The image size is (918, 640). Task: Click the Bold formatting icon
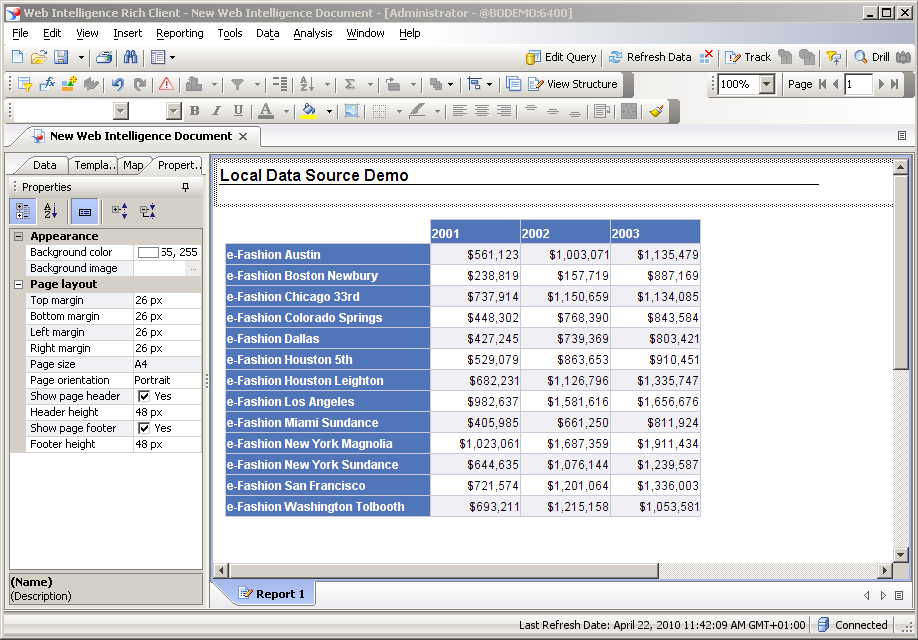click(194, 111)
